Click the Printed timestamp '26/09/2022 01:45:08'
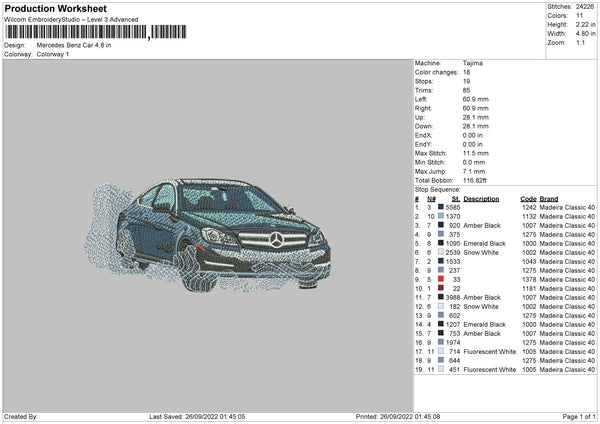Viewport: 600px width, 424px height. click(410, 416)
